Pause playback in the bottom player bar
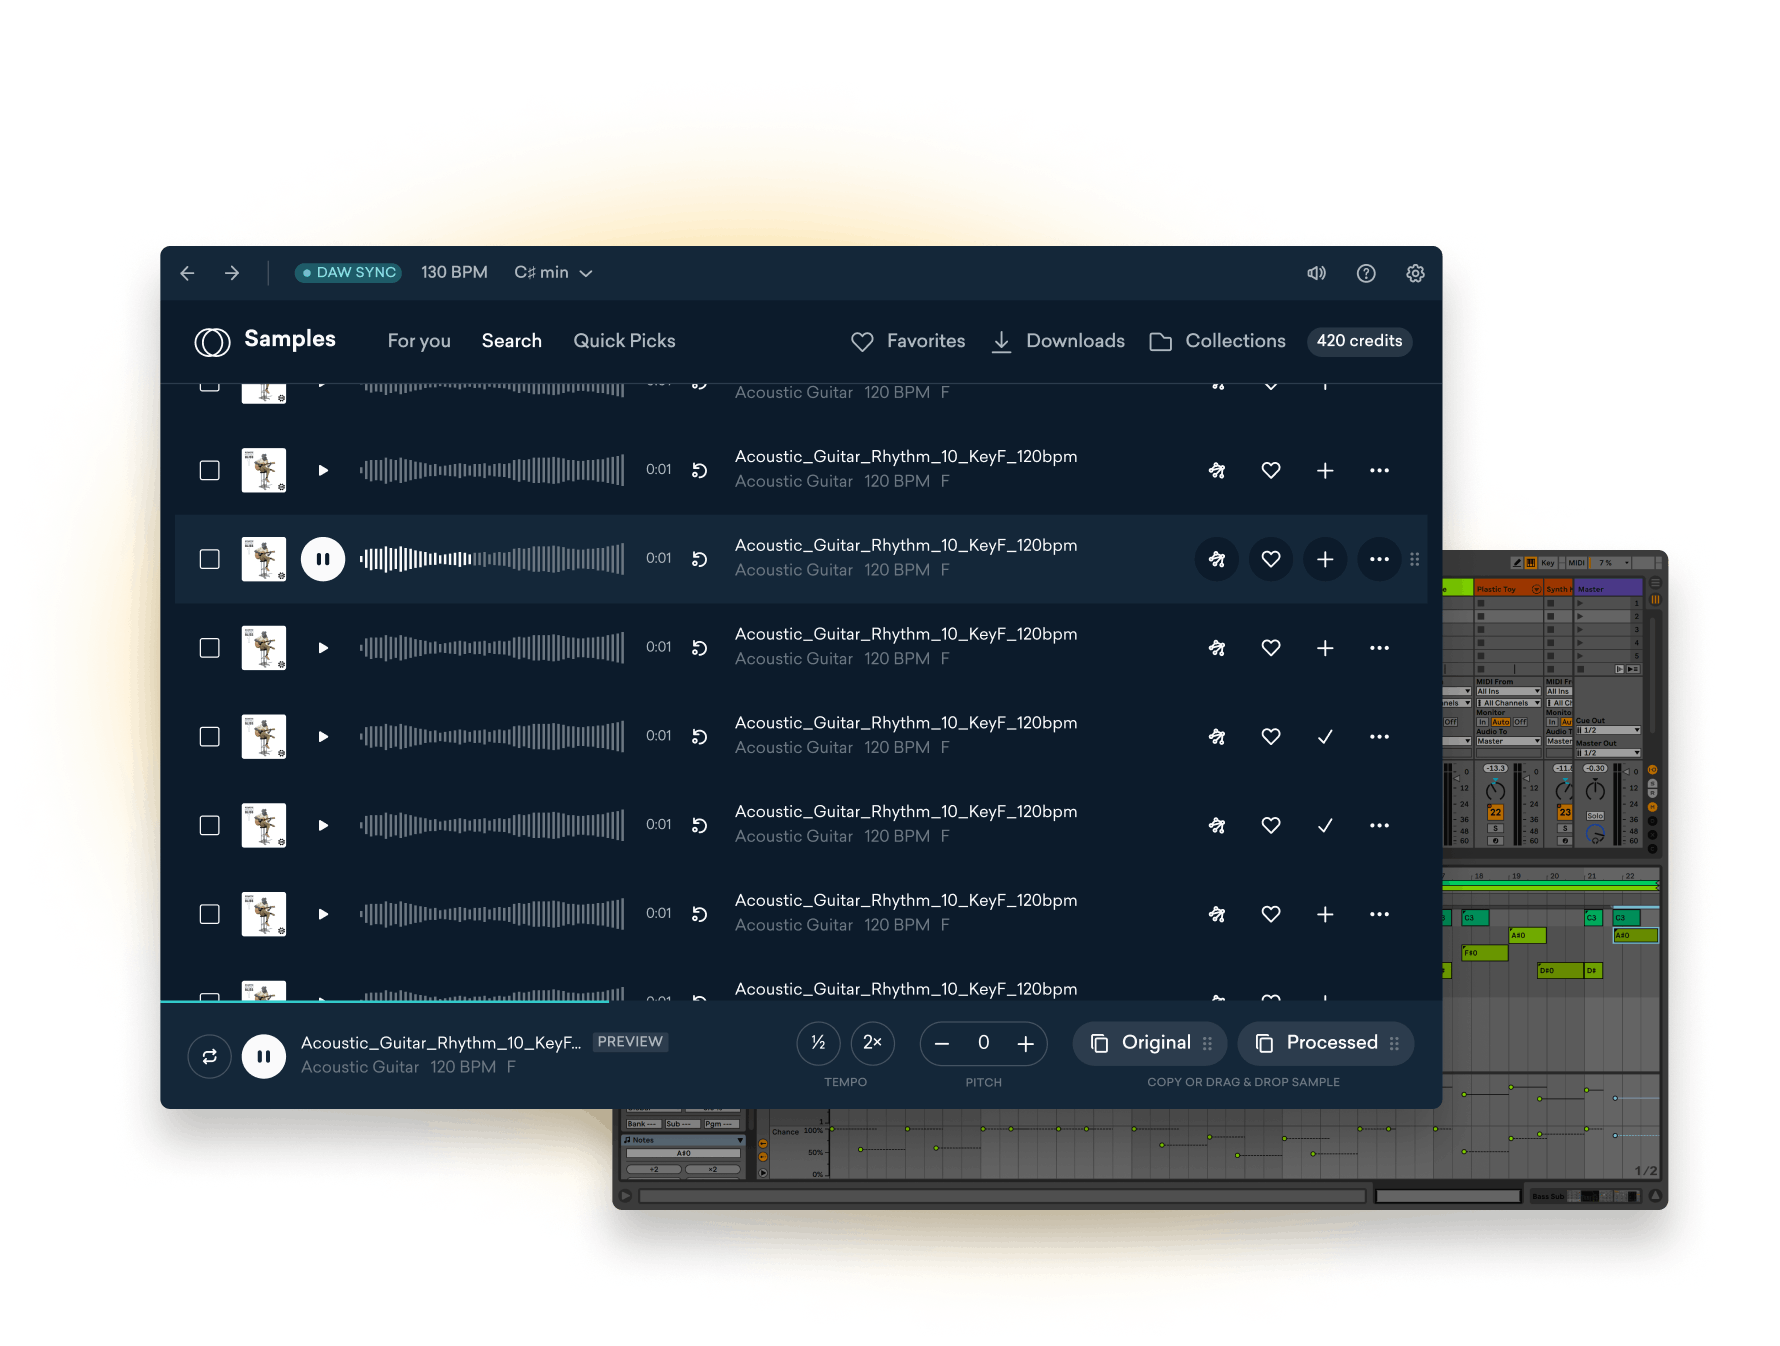1780x1346 pixels. [264, 1056]
